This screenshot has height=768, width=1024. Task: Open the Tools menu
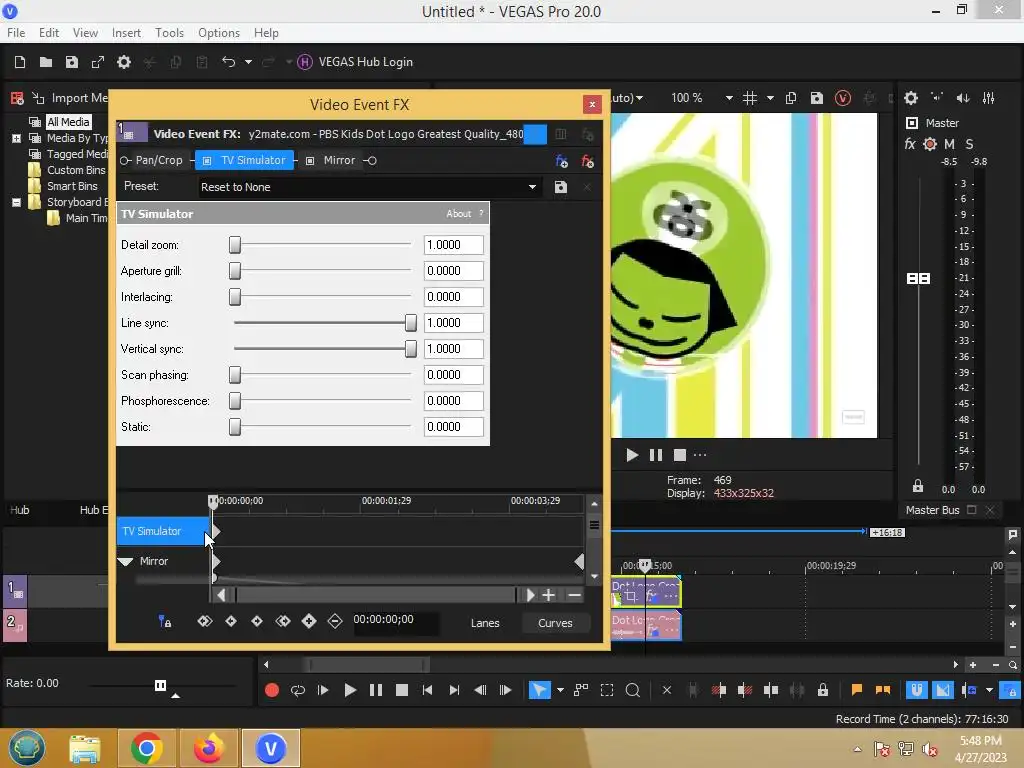(169, 33)
